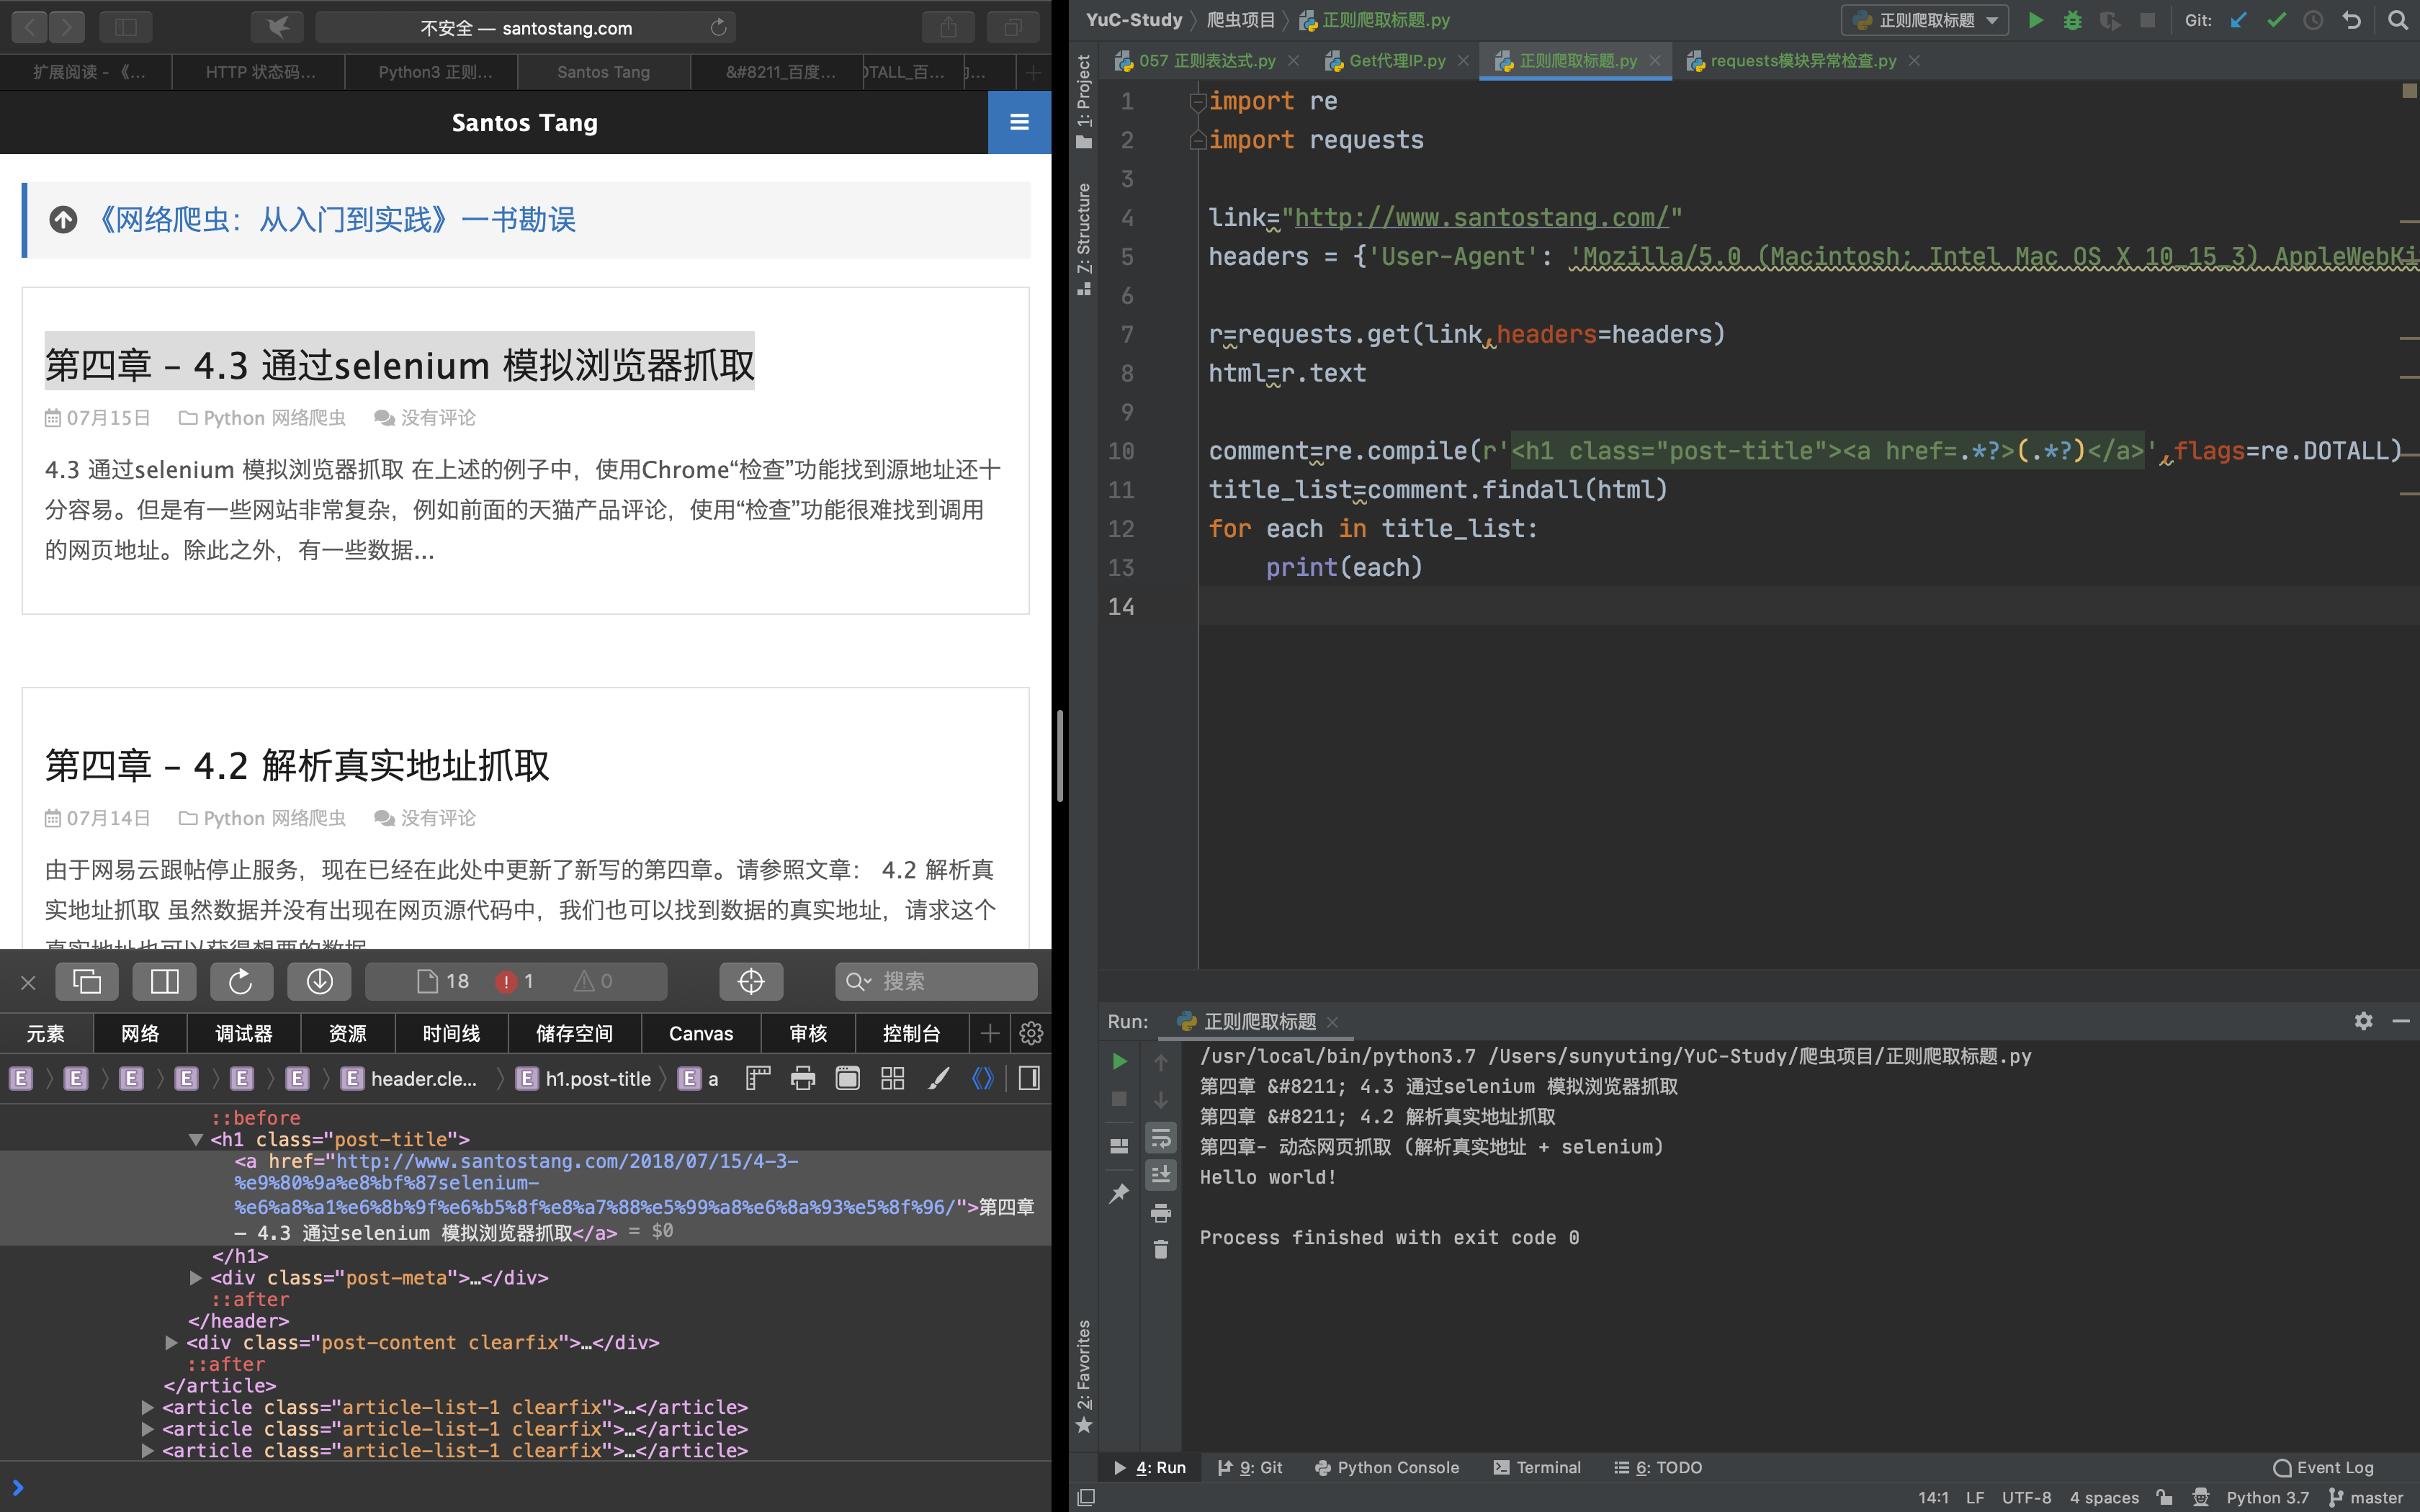Expand the last article-list-1 node

(x=148, y=1450)
